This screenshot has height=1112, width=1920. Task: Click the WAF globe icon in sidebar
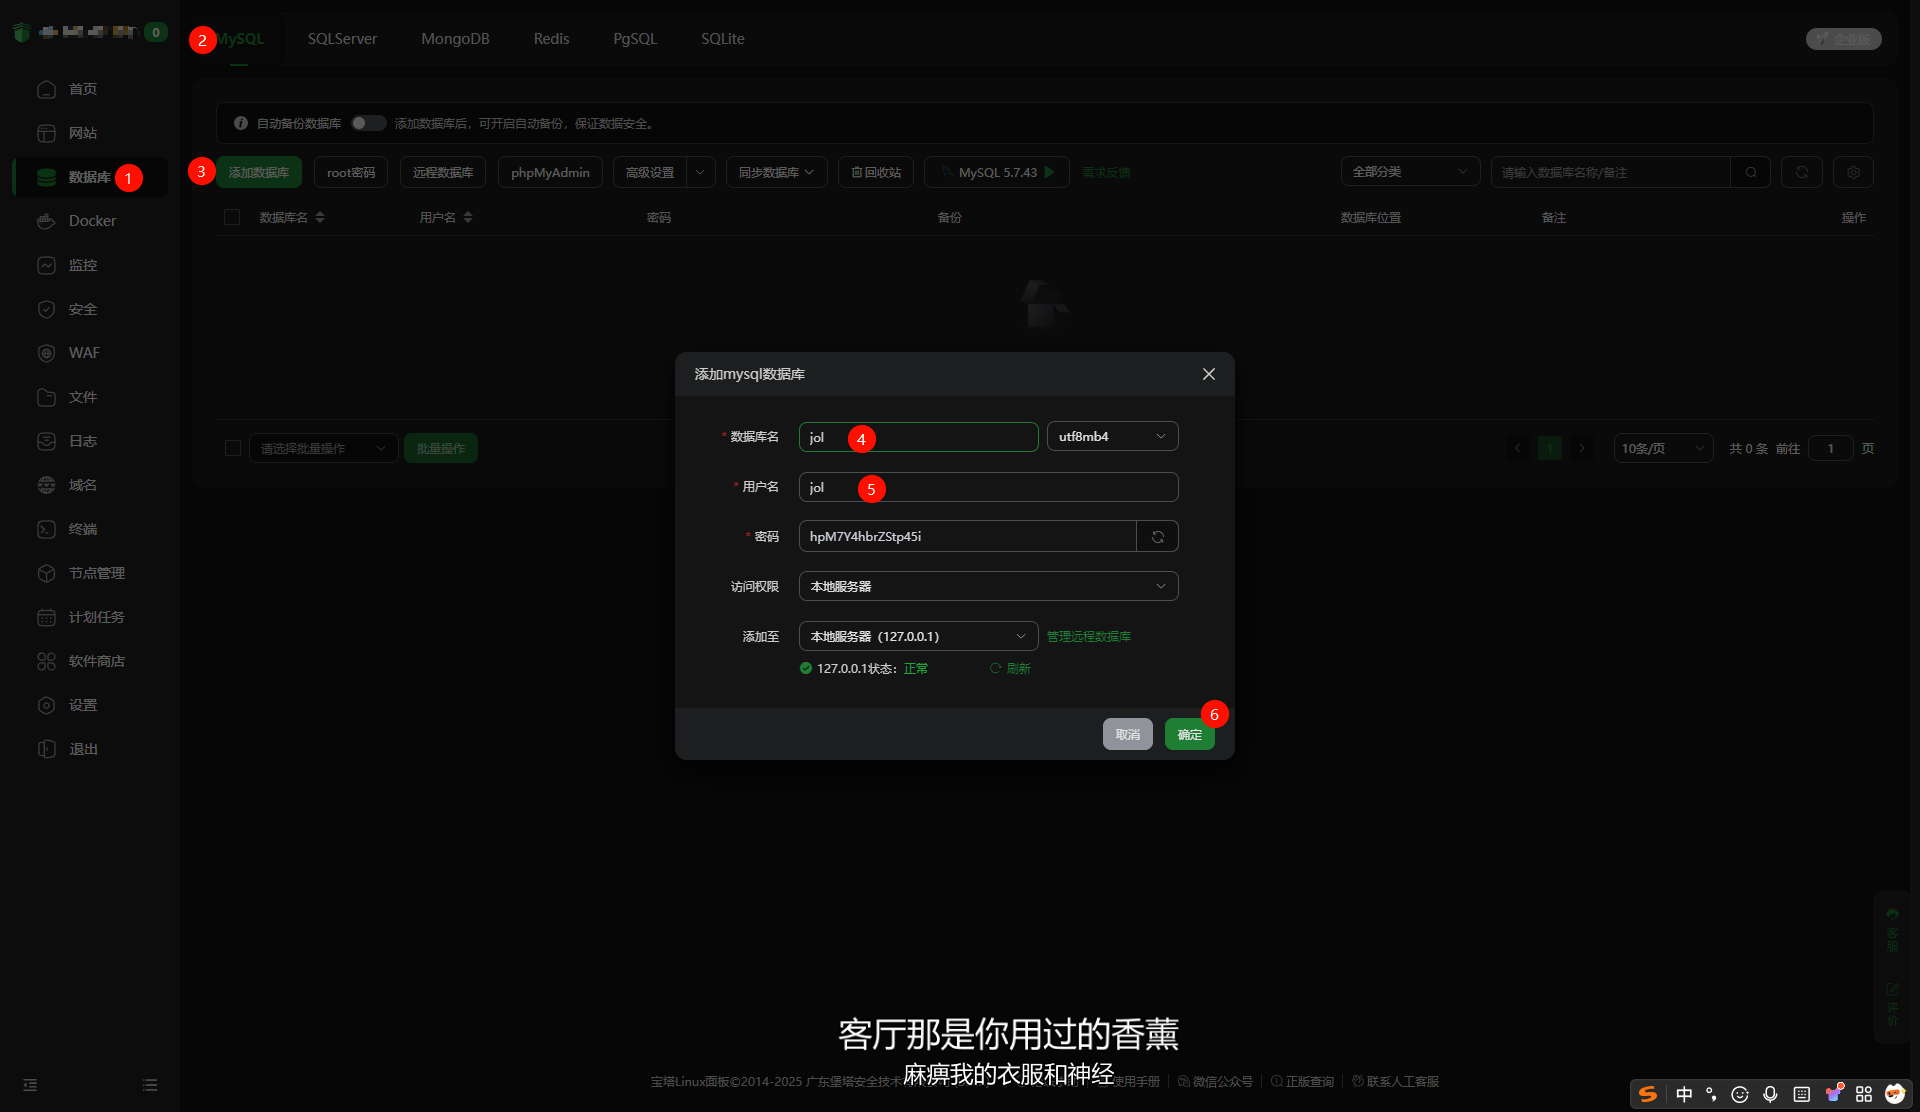(x=46, y=353)
